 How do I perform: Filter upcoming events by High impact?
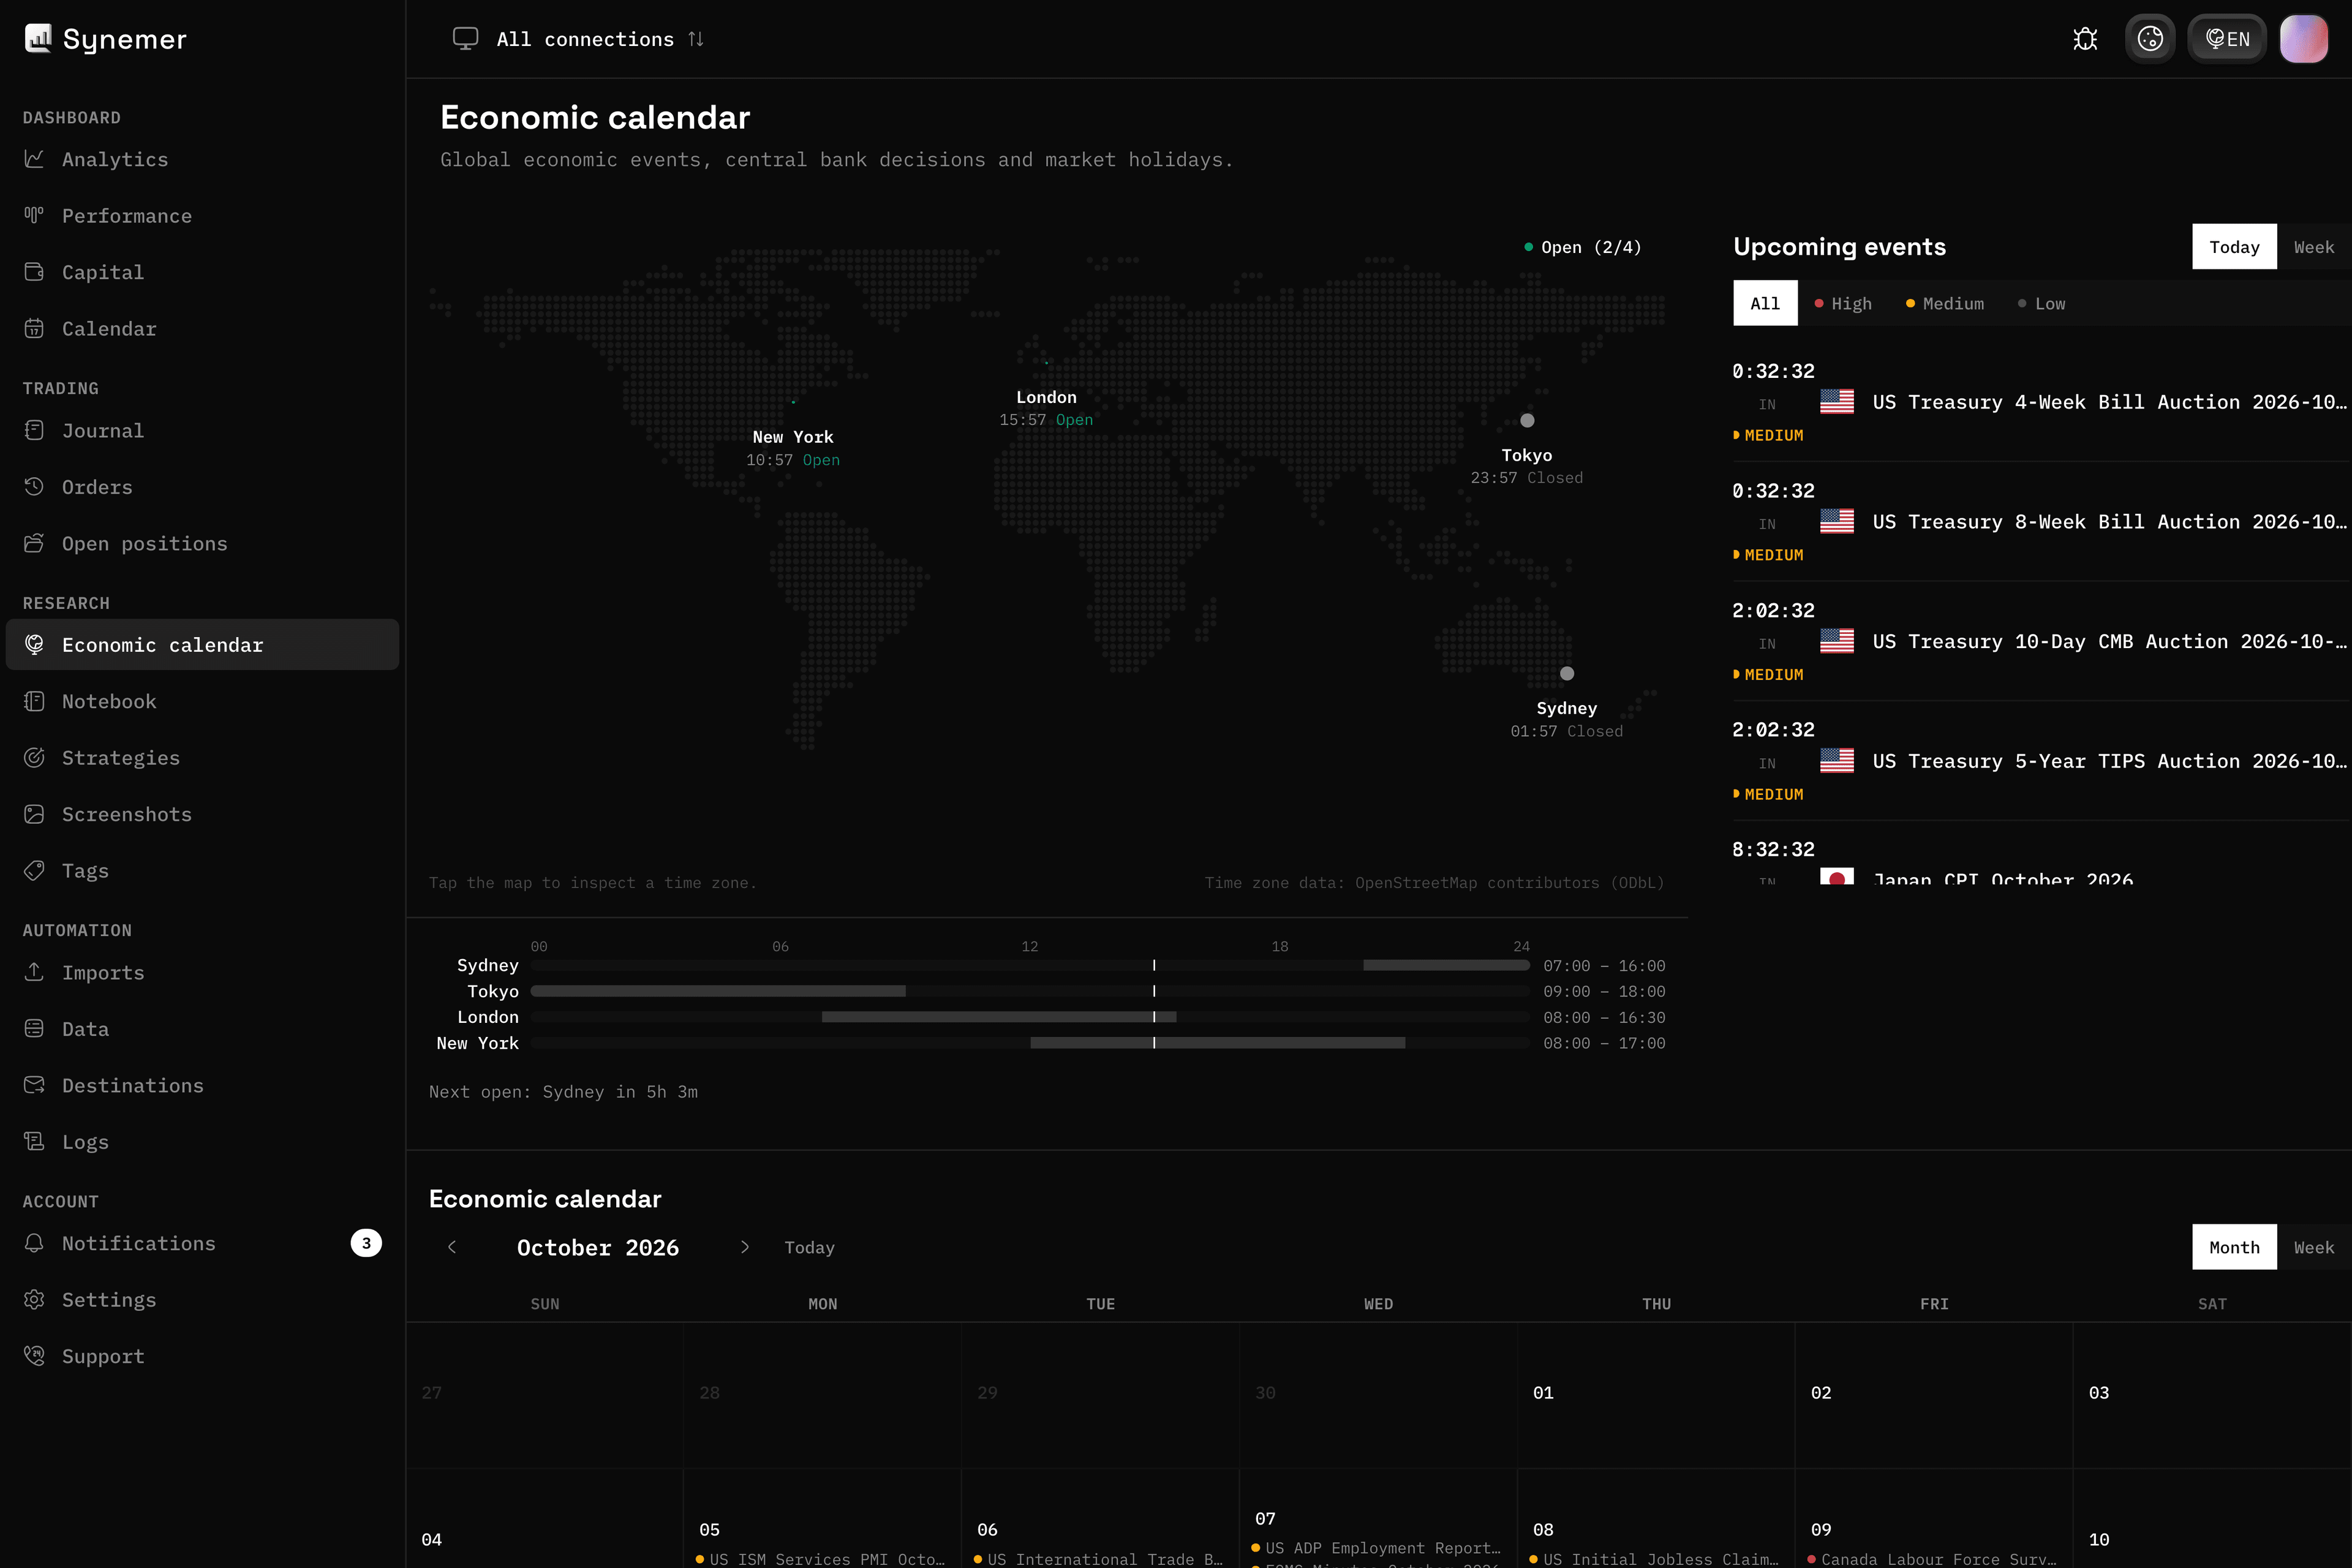[1843, 304]
